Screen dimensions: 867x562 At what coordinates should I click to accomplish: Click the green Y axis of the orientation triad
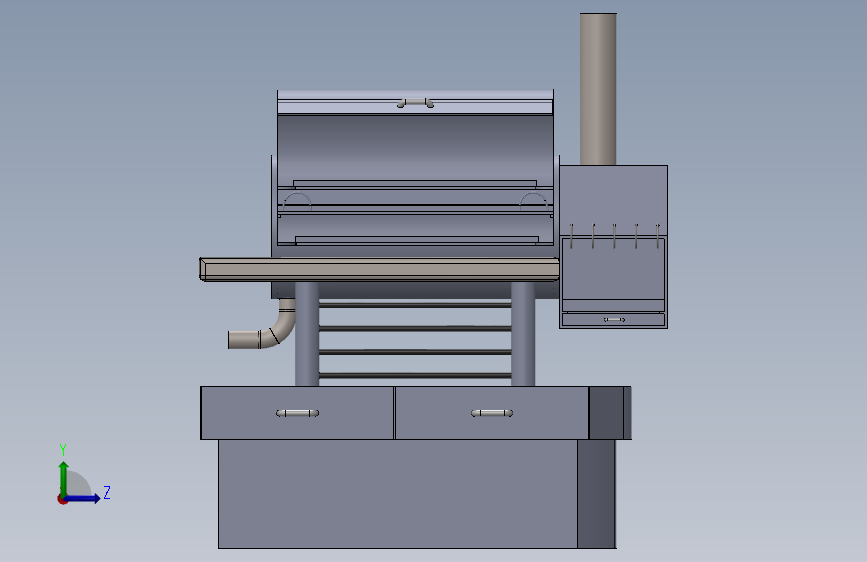tap(64, 479)
